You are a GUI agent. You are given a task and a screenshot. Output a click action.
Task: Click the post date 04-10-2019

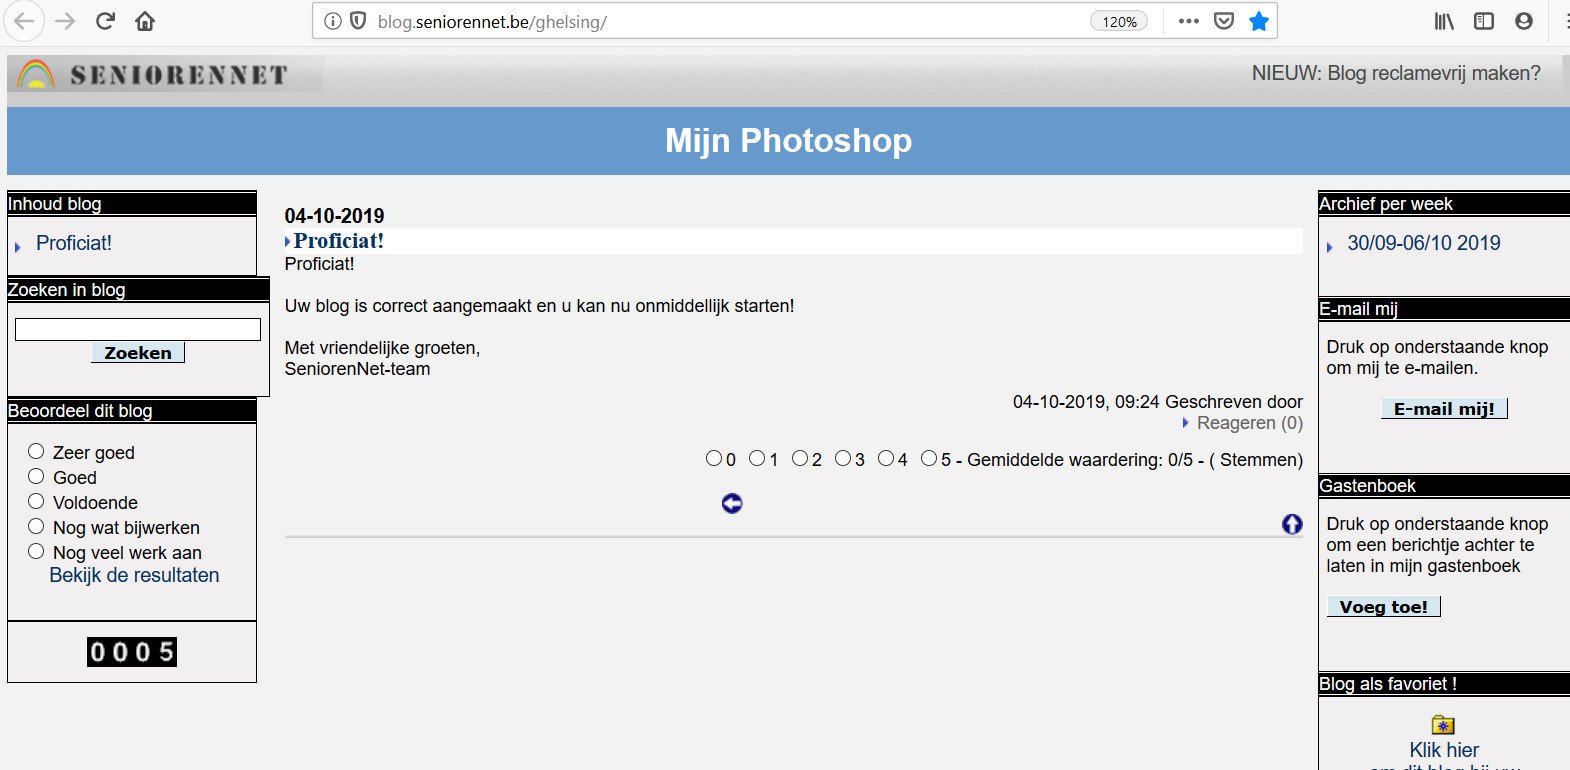click(334, 216)
